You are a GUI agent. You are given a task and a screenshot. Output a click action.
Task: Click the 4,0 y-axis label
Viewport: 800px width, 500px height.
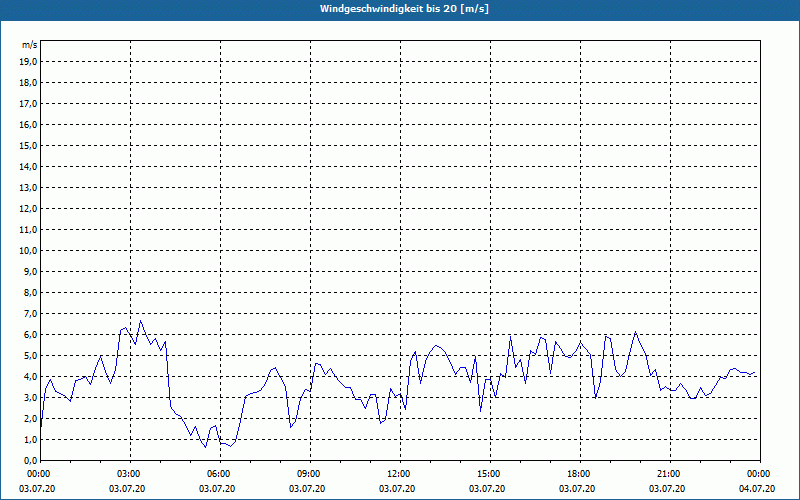tap(30, 377)
